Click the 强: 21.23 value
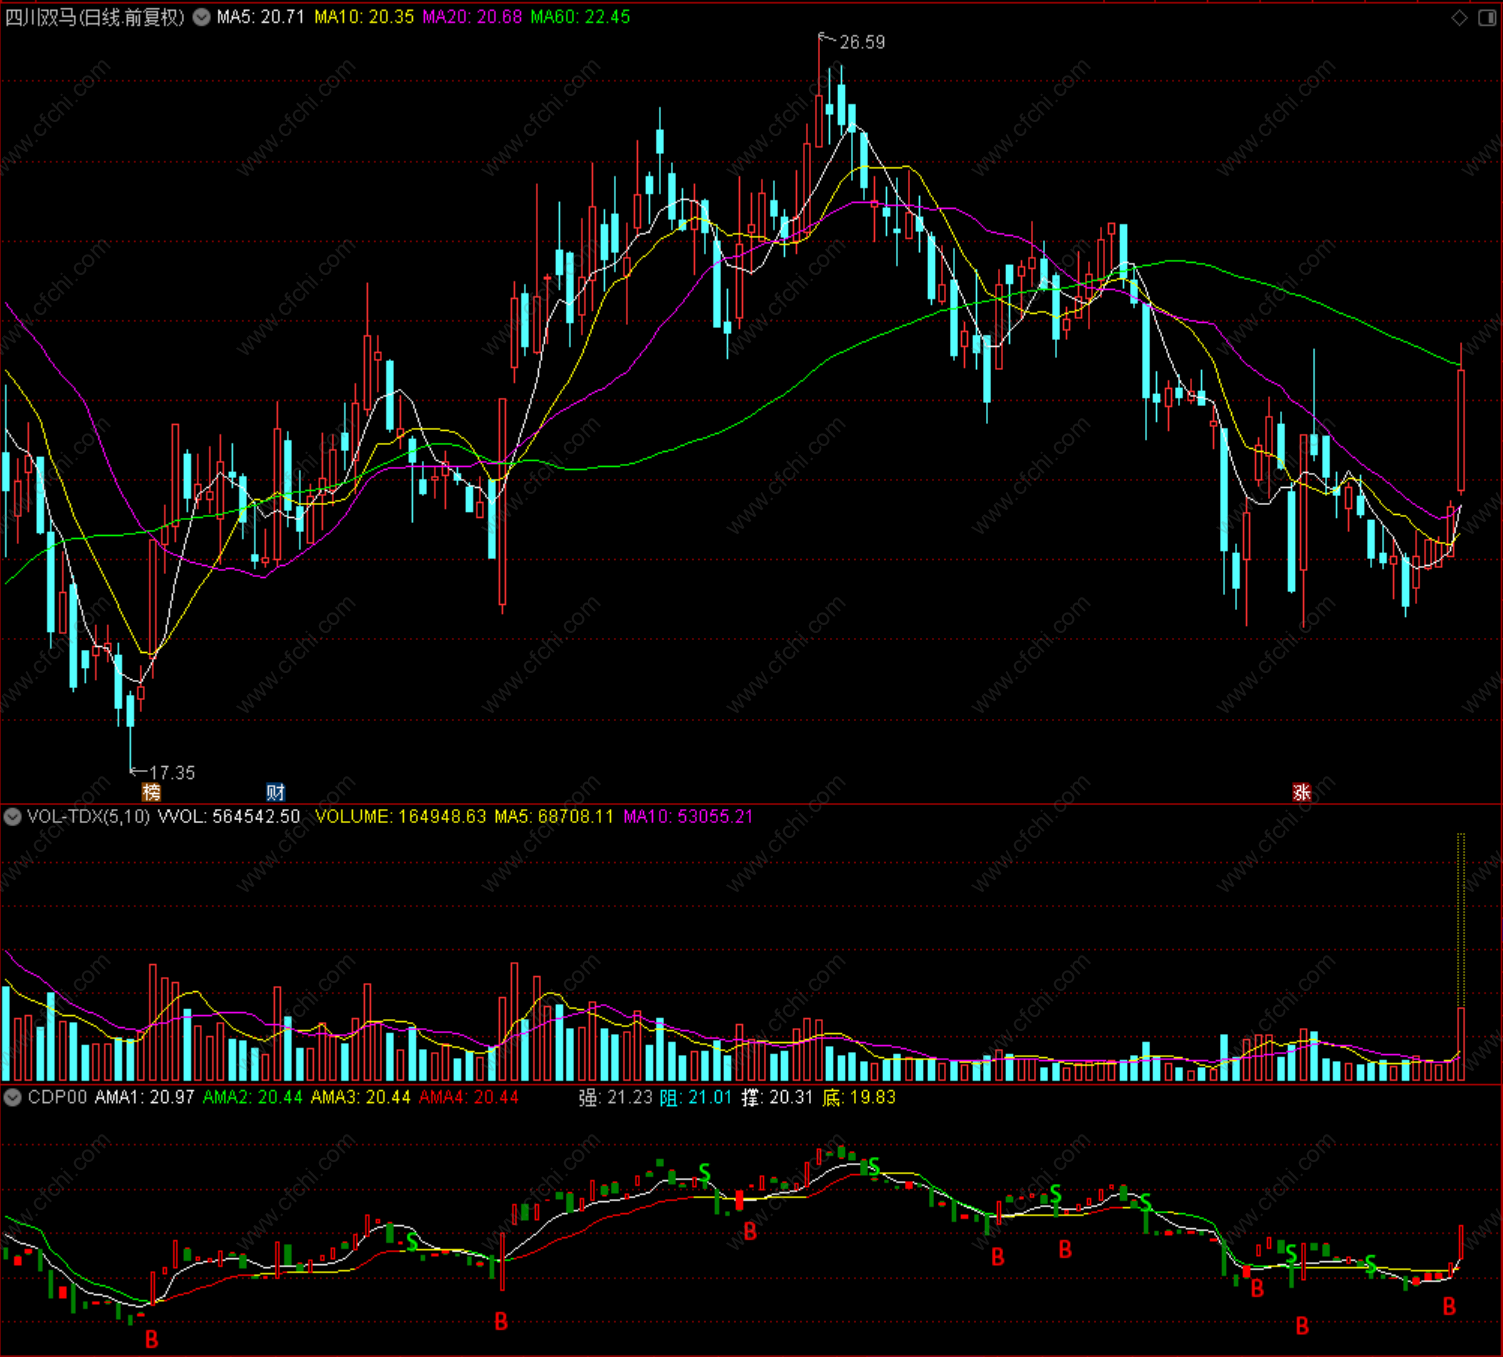The width and height of the screenshot is (1503, 1357). point(615,1097)
